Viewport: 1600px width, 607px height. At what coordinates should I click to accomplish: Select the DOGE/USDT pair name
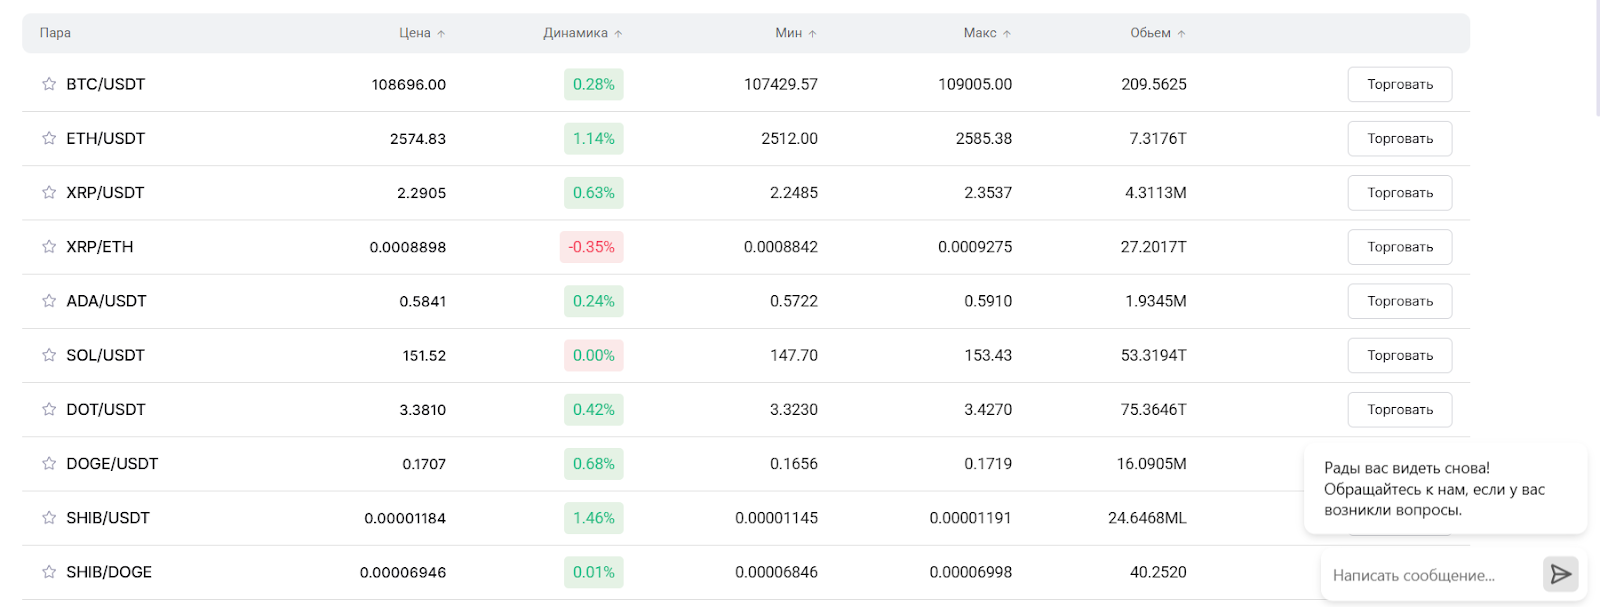[112, 463]
